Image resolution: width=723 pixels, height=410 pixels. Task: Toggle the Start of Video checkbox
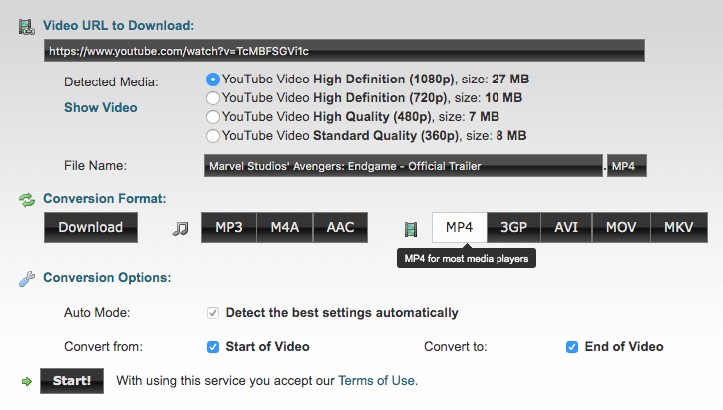click(x=213, y=347)
